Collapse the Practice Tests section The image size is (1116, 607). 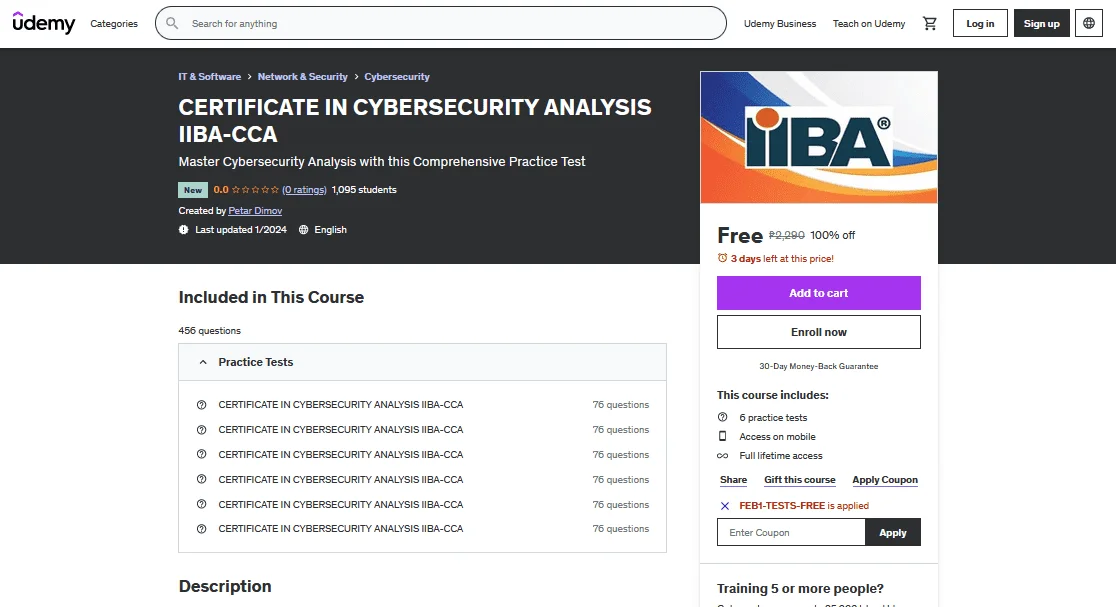[422, 362]
